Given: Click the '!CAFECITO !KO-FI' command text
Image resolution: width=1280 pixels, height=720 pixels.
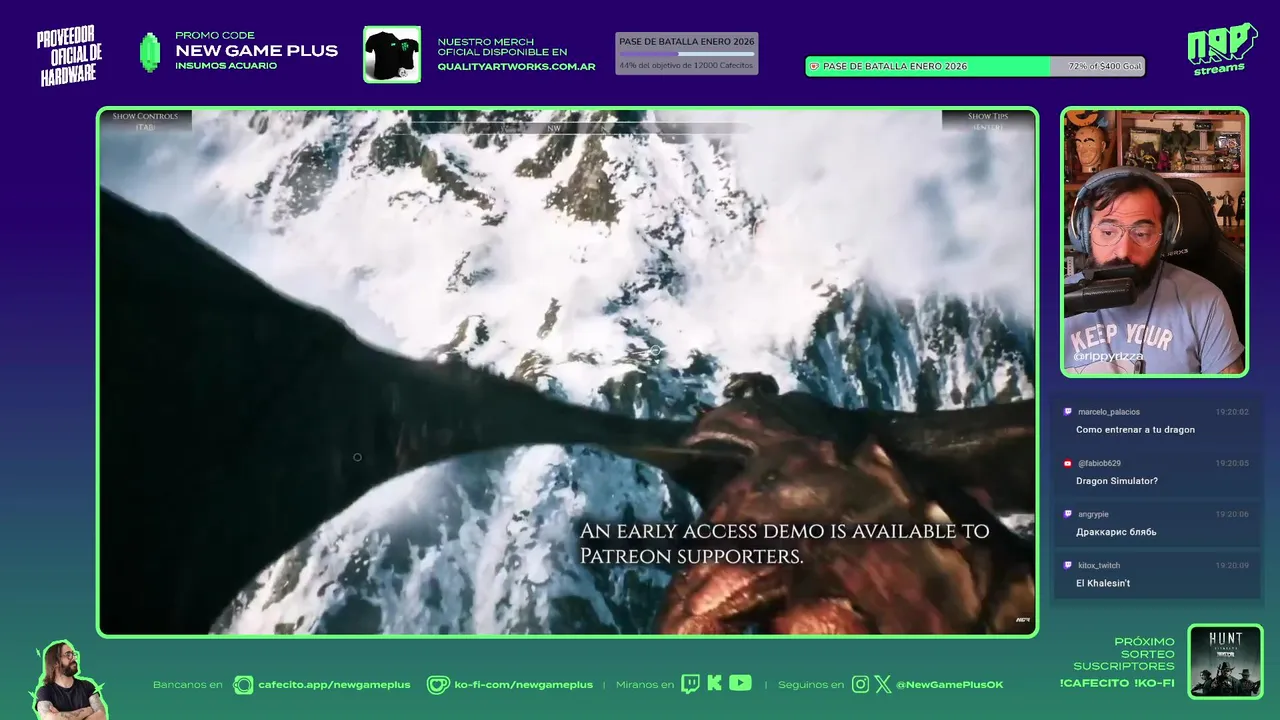Looking at the screenshot, I should 1117,683.
